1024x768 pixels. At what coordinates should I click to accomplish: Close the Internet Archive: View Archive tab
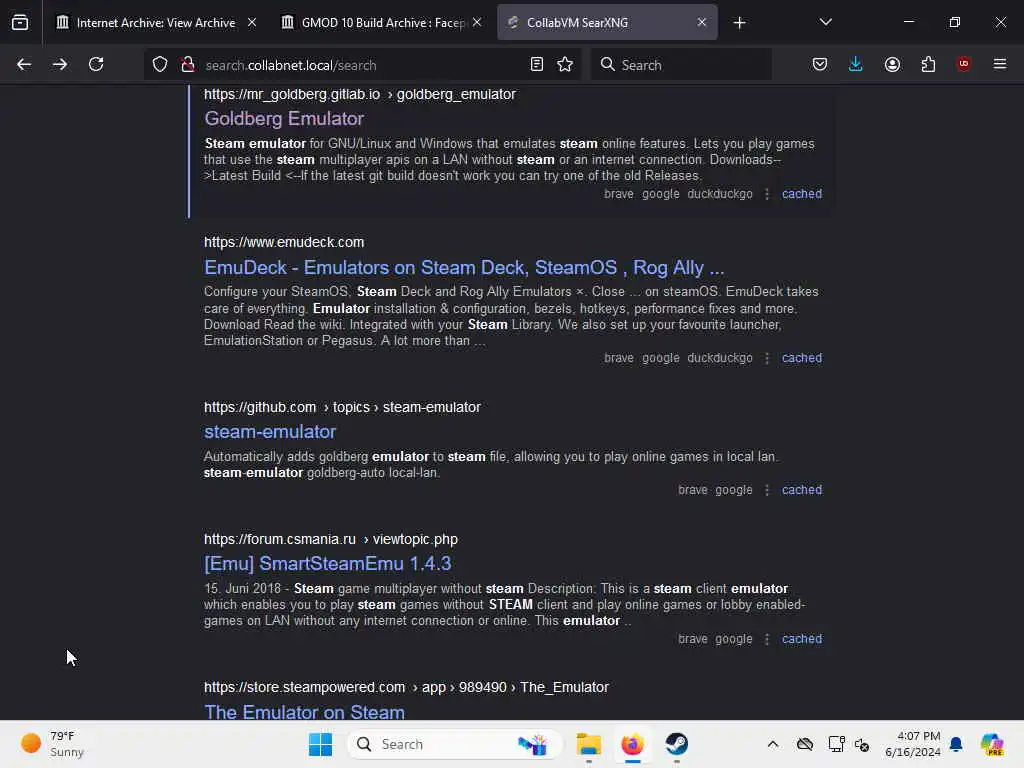click(x=252, y=22)
